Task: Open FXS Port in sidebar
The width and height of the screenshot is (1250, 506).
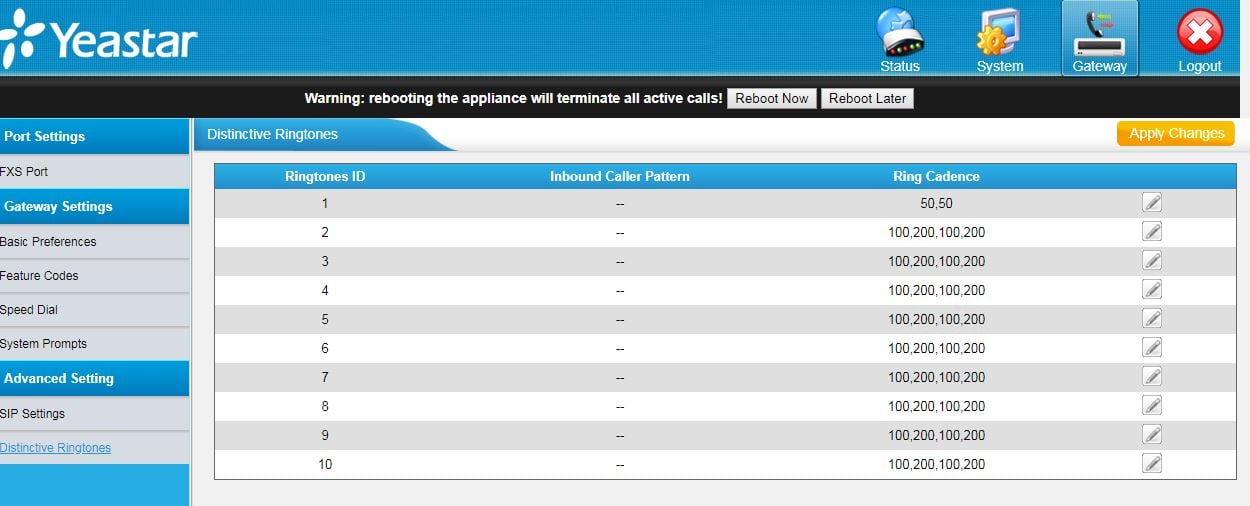Action: [25, 172]
